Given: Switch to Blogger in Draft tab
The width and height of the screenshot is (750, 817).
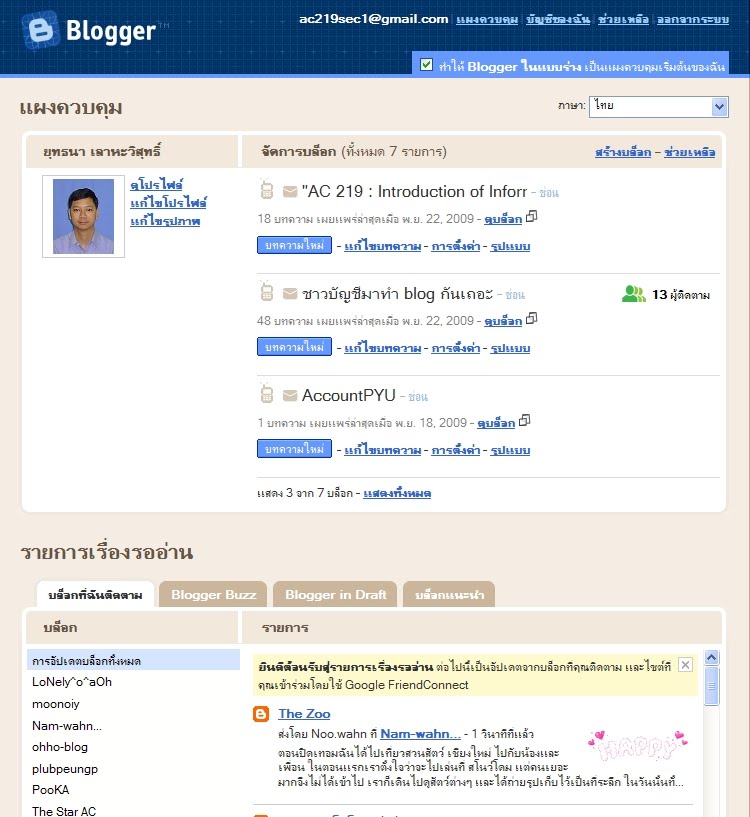Looking at the screenshot, I should tap(335, 595).
